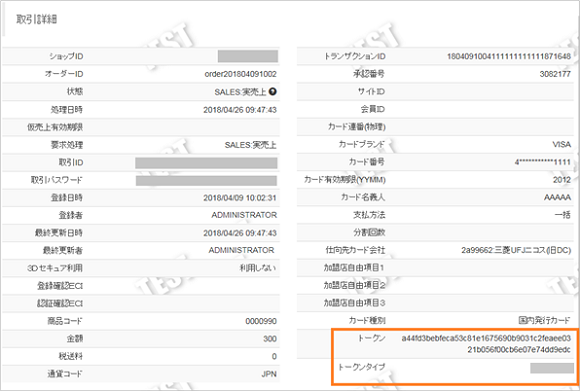Click the expiry value 2012

point(562,180)
